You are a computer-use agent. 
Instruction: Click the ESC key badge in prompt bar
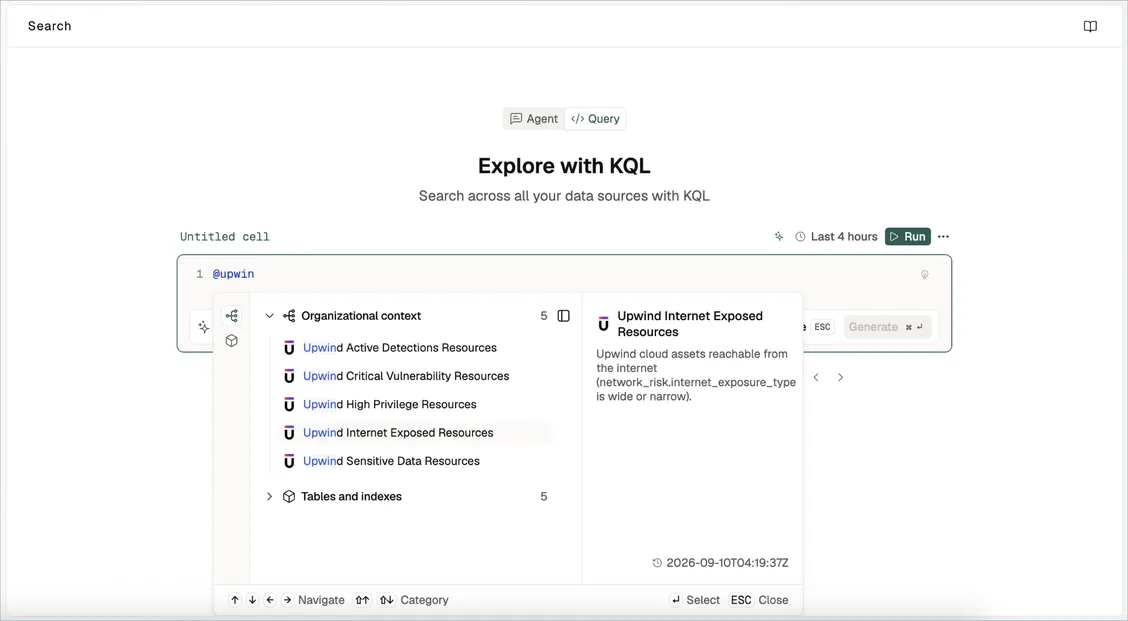coord(822,327)
